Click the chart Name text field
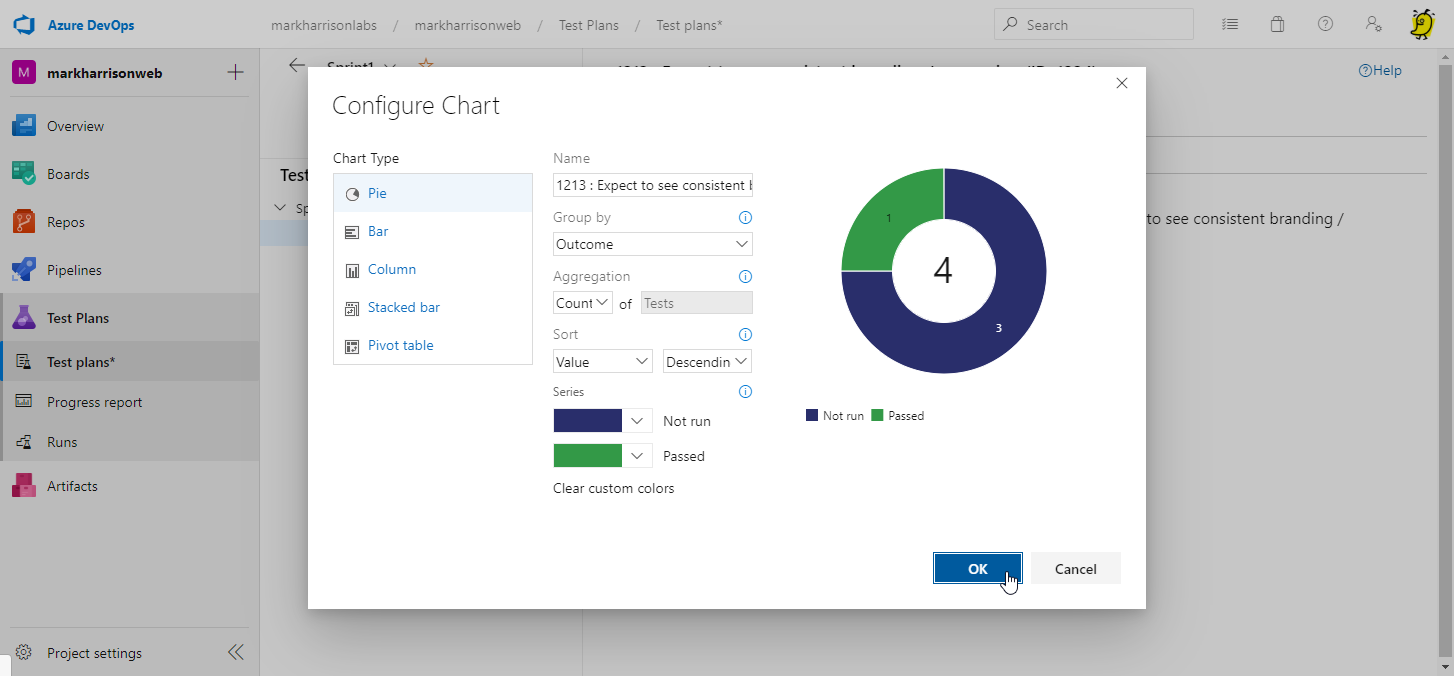Viewport: 1454px width, 676px height. 652,185
